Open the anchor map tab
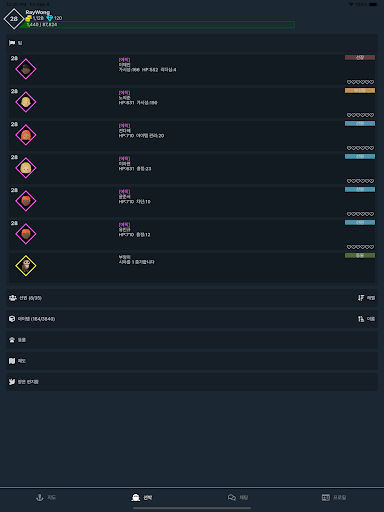384x512 pixels. pyautogui.click(x=46, y=497)
